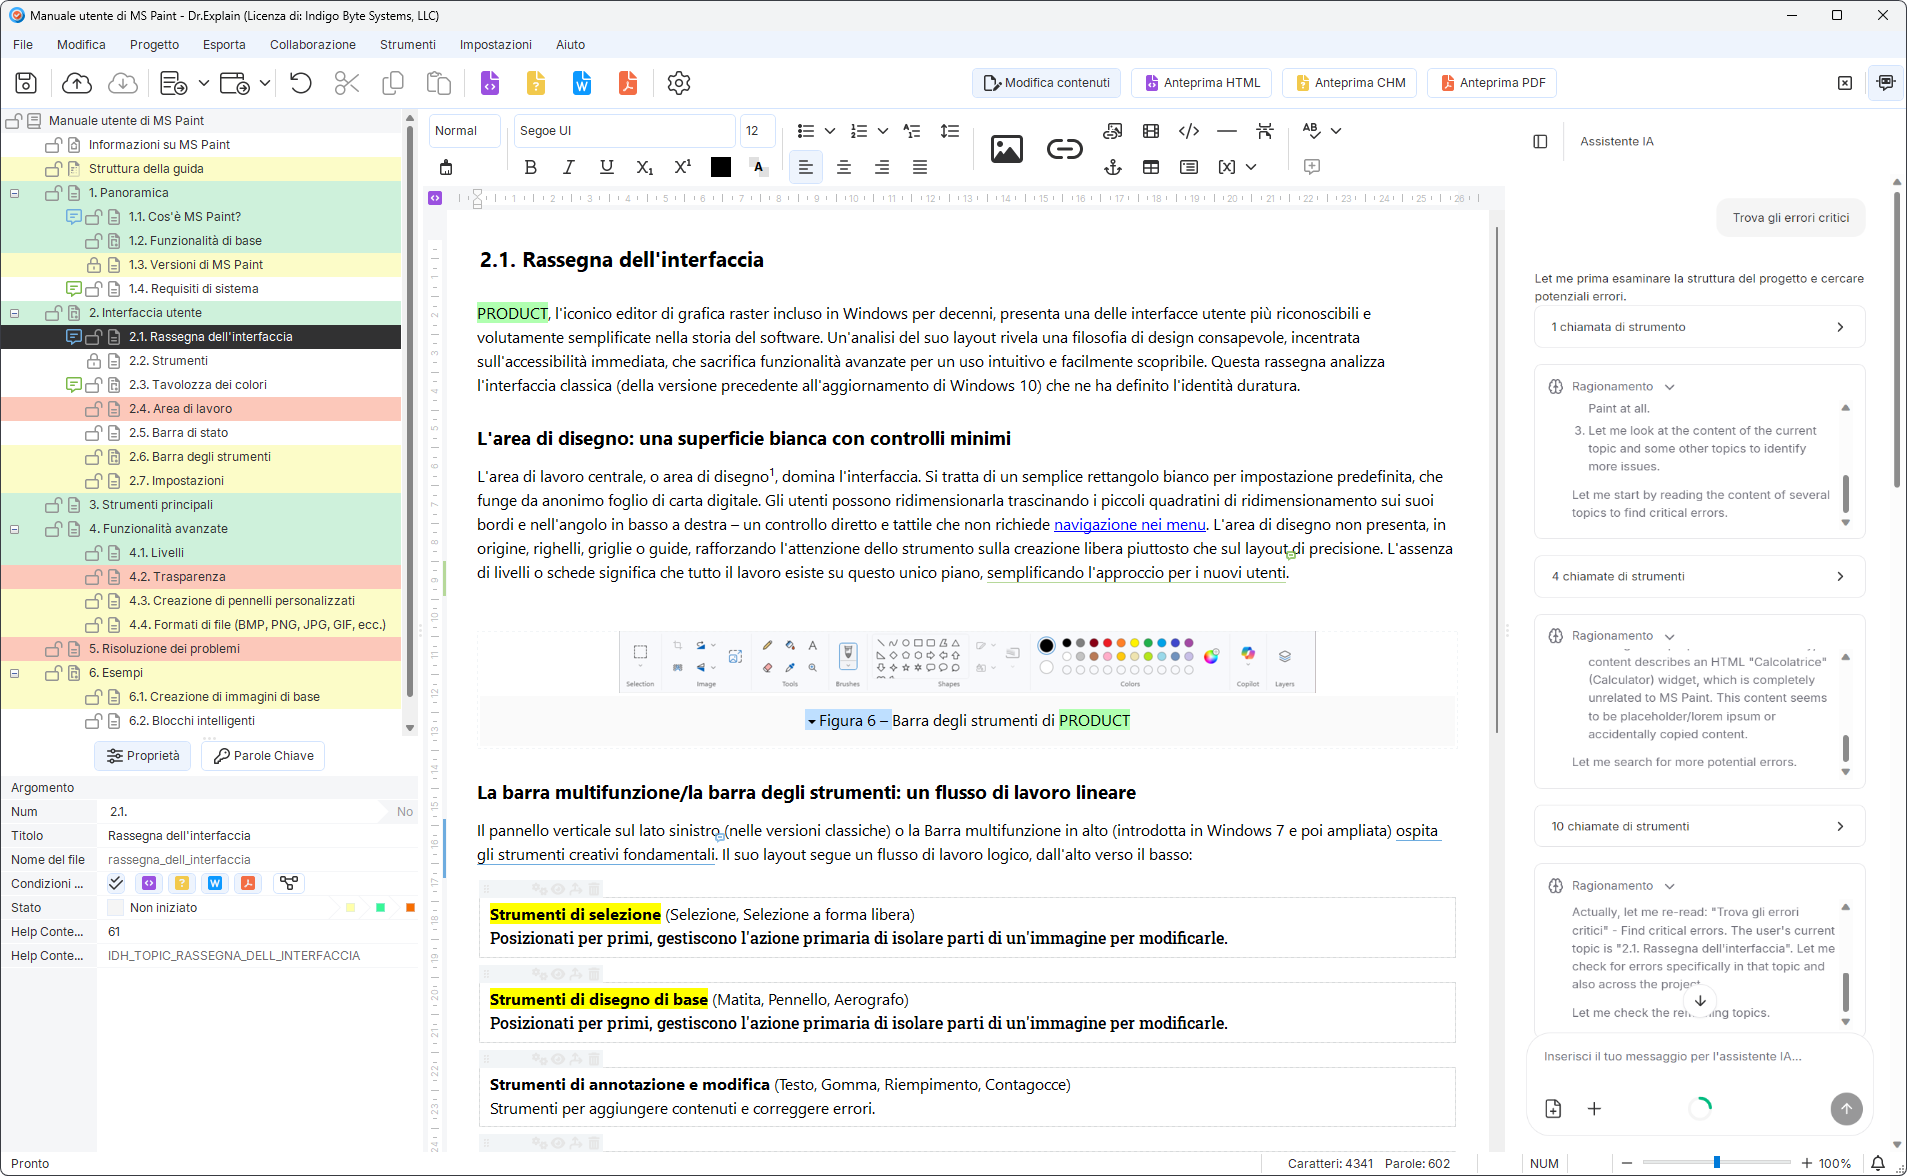1907x1176 pixels.
Task: Toggle the lock on topic 2.2. Strumenti
Action: coord(94,361)
